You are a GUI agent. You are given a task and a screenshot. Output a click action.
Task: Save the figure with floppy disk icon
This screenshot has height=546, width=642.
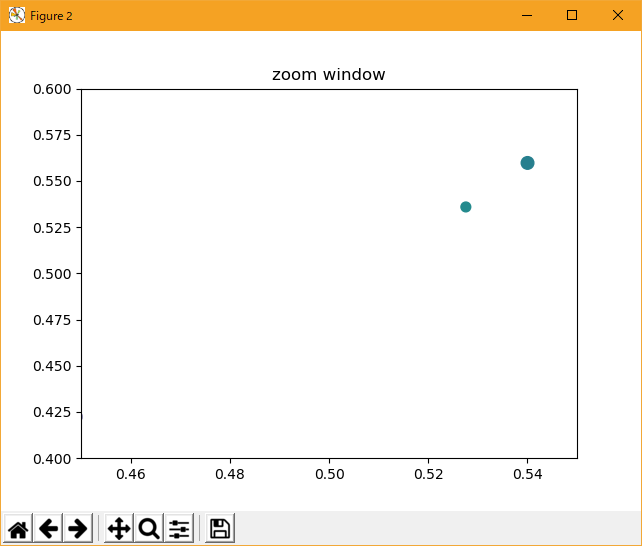click(x=220, y=529)
